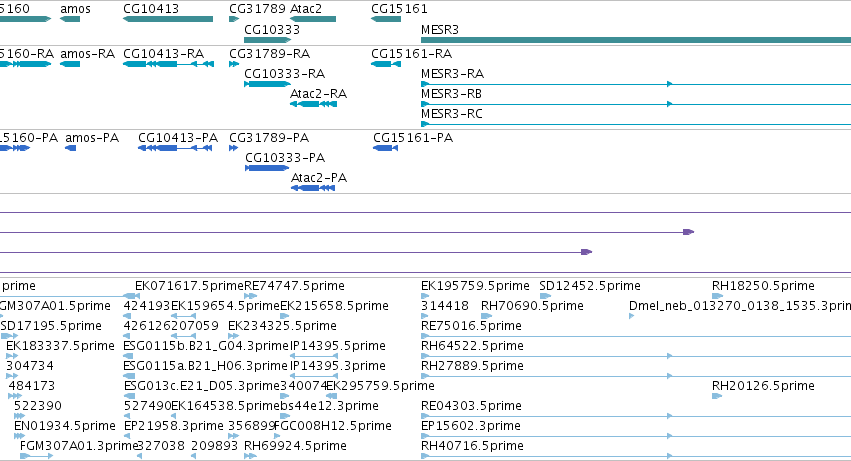Select EST 314418
Image resolution: width=851 pixels, height=461 pixels.
pos(445,306)
